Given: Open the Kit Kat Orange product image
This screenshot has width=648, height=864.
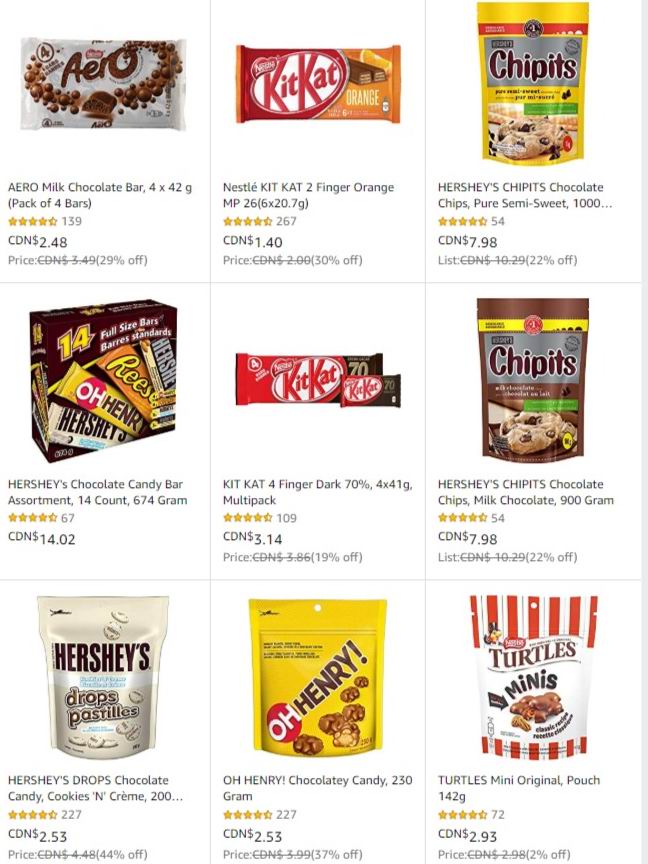Looking at the screenshot, I should tap(318, 84).
